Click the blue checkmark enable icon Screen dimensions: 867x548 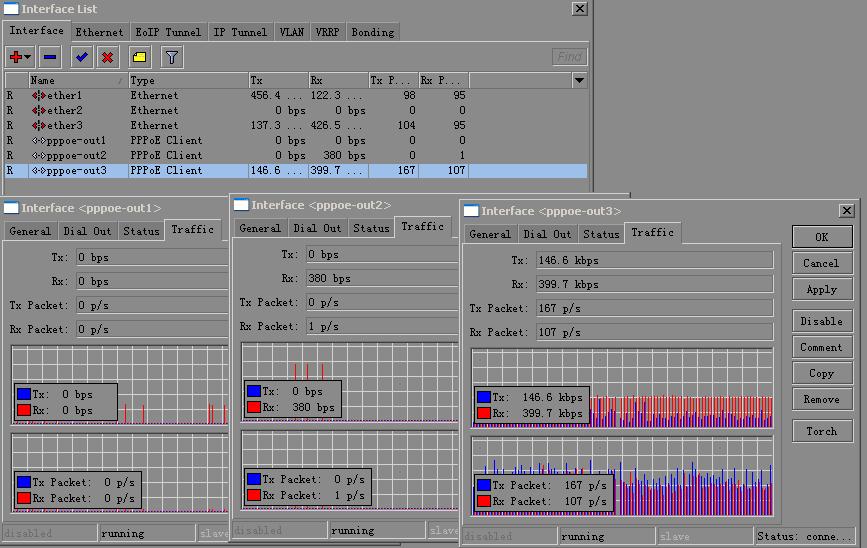(82, 57)
